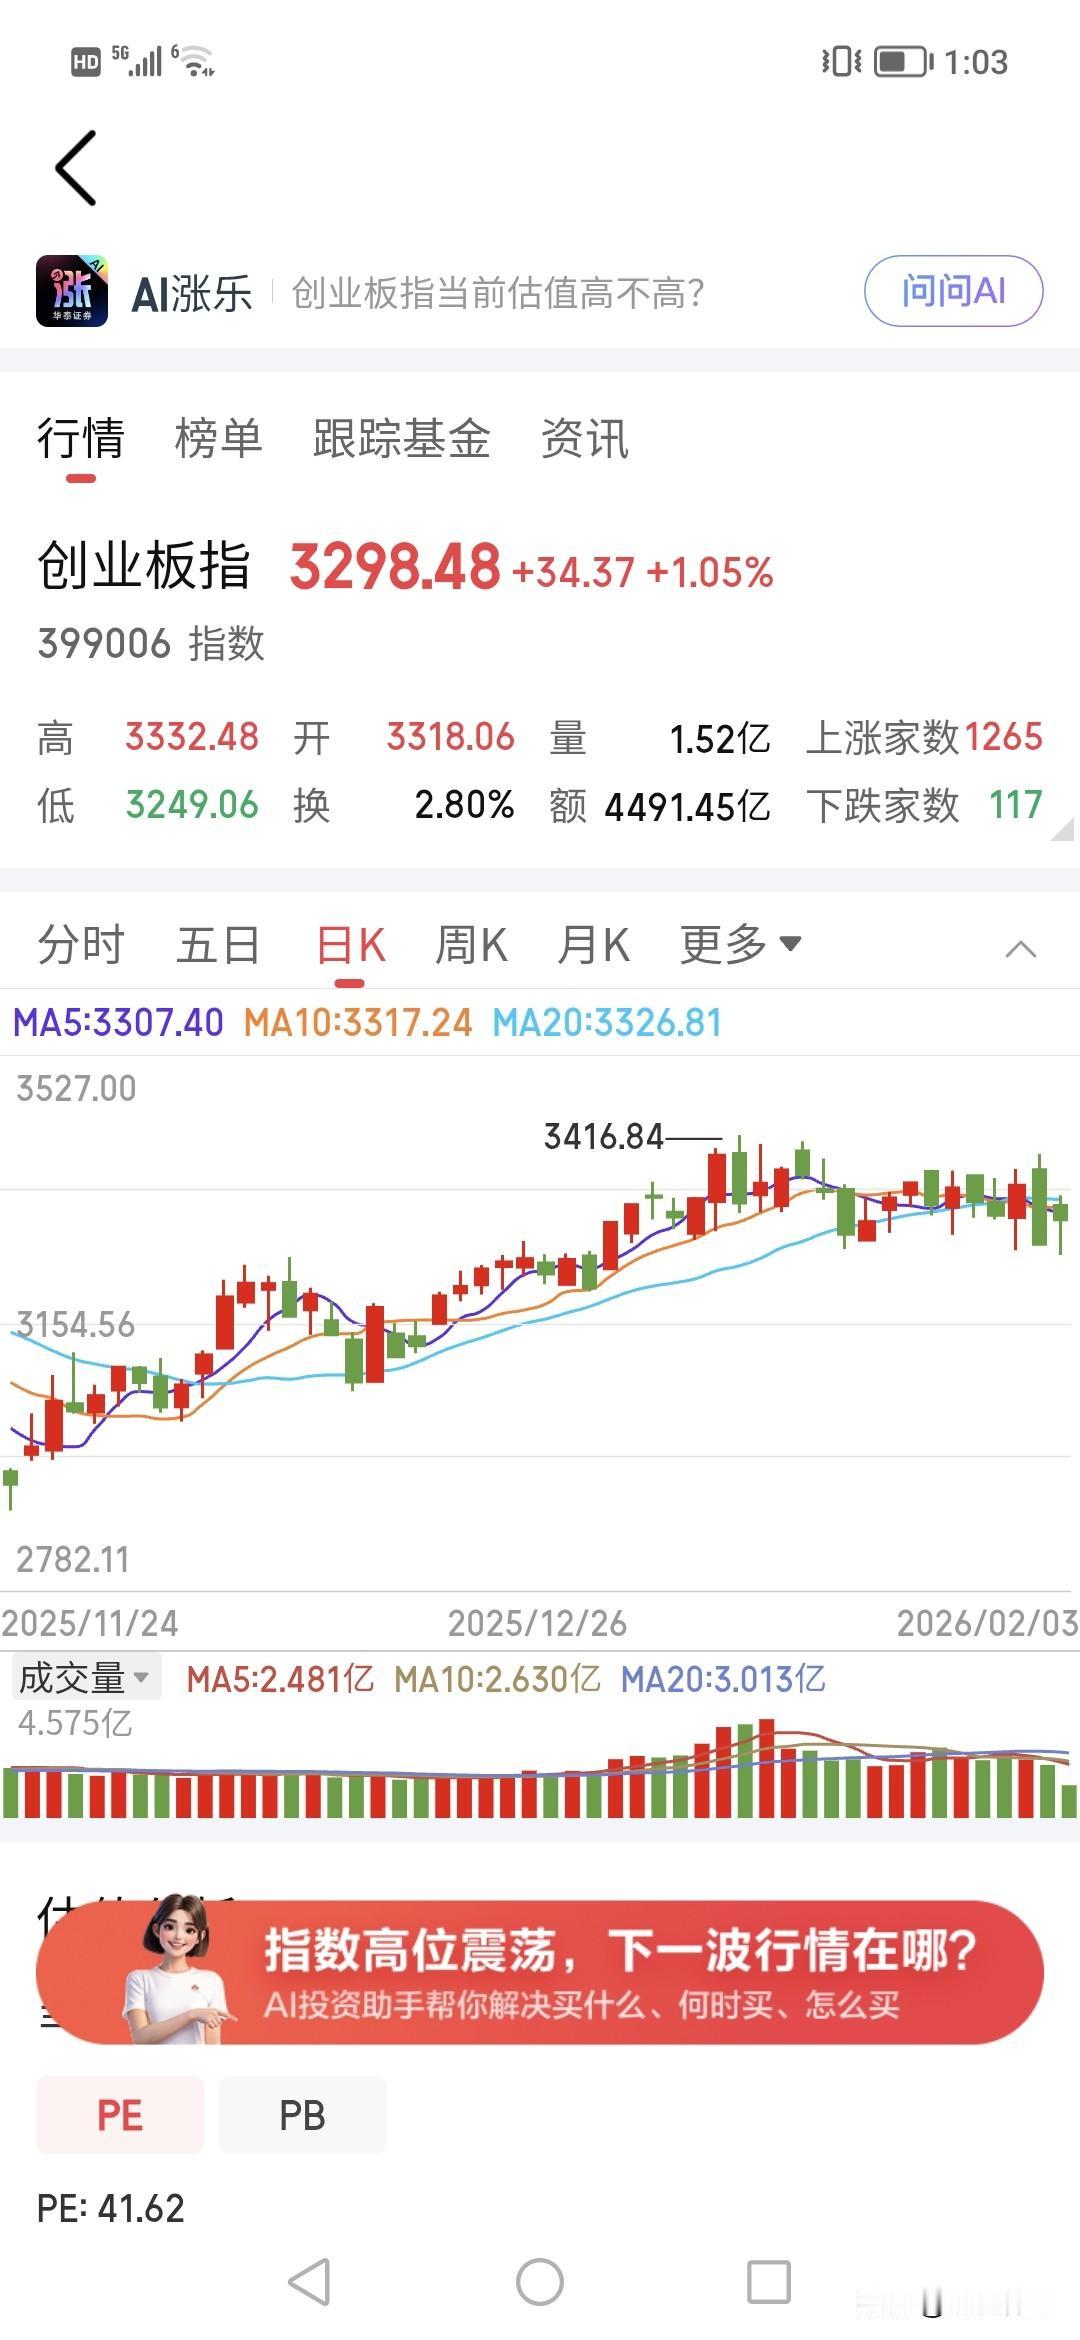Viewport: 1080px width, 2340px height.
Task: Select the 月K chart view
Action: (x=593, y=944)
